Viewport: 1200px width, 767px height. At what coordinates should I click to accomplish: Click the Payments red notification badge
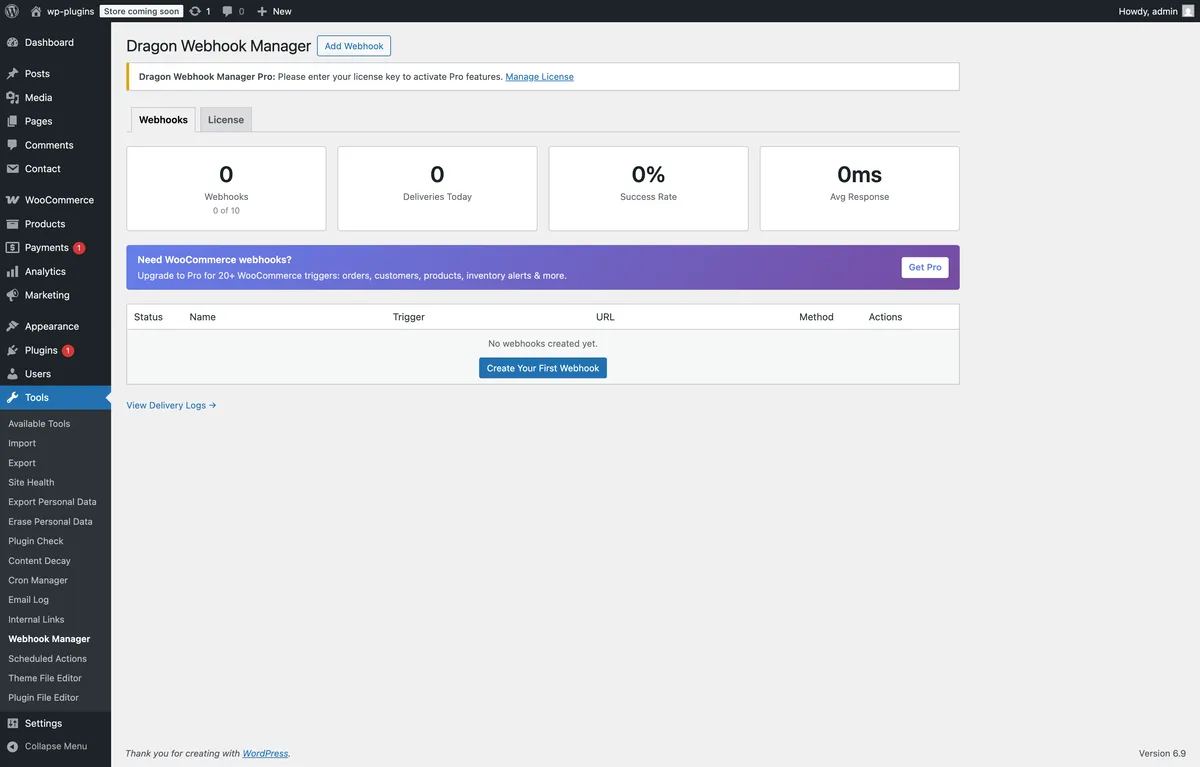(x=79, y=248)
